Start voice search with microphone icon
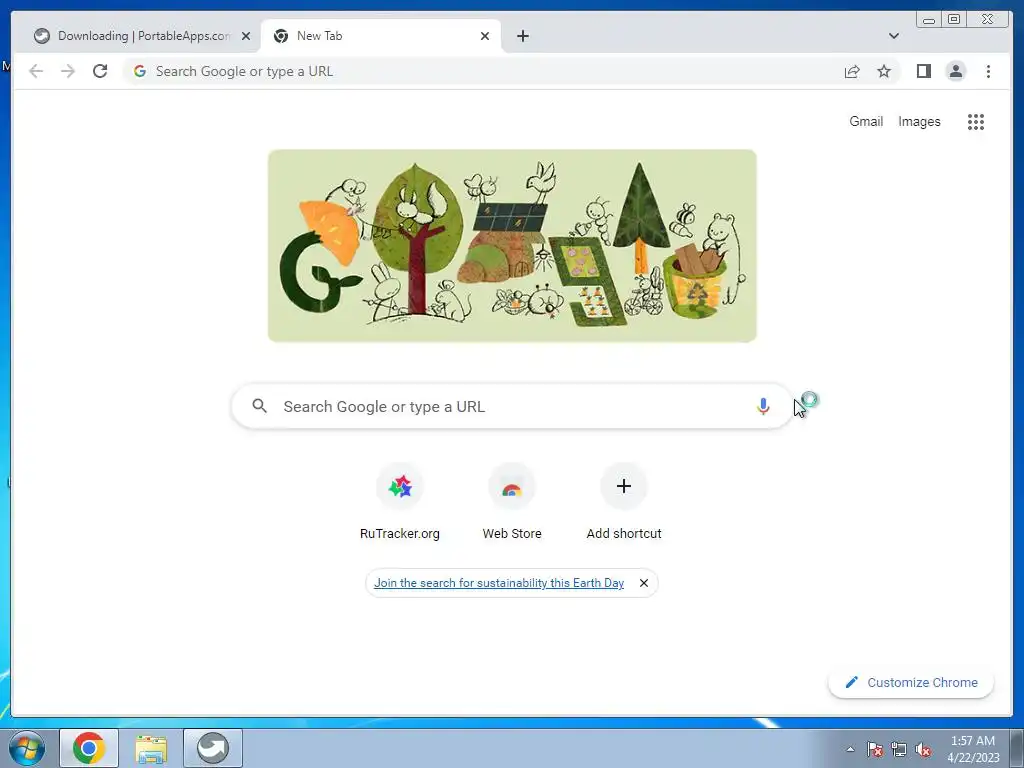Image resolution: width=1024 pixels, height=768 pixels. point(763,406)
